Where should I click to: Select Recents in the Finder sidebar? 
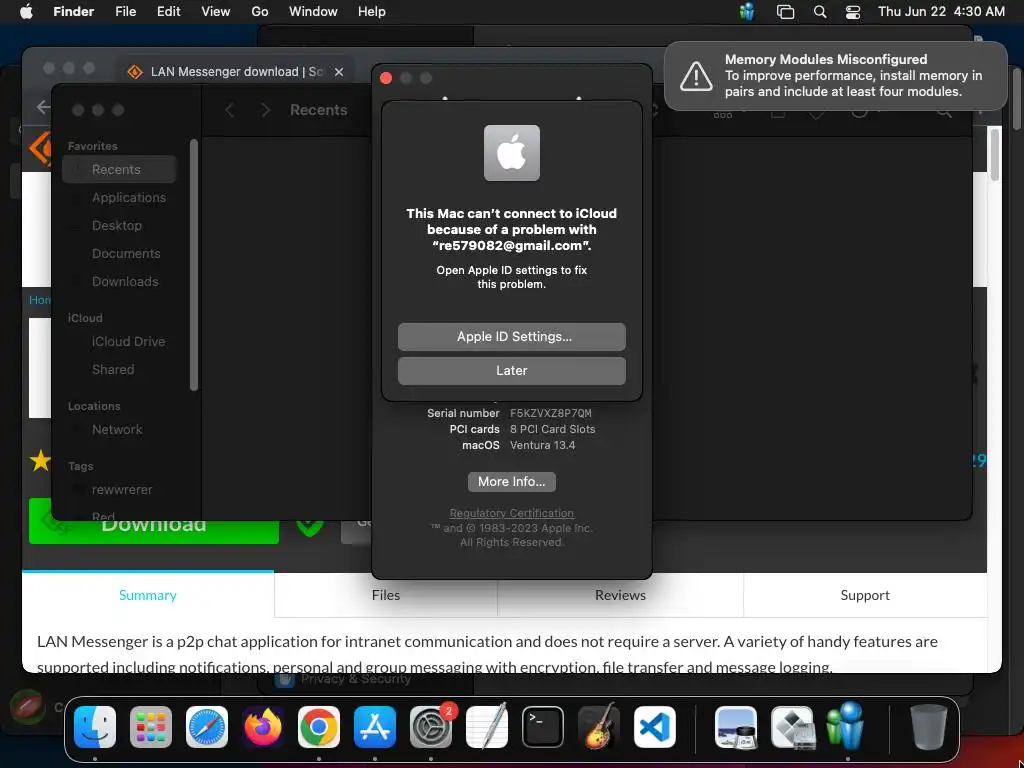(x=120, y=169)
